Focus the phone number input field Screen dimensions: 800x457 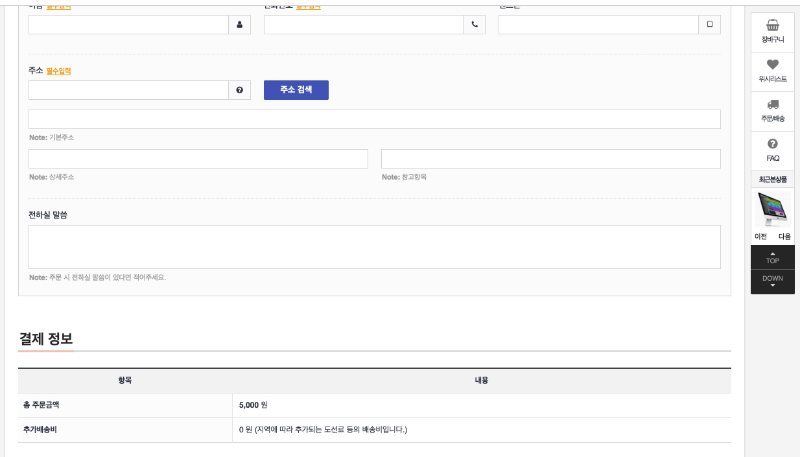click(364, 24)
